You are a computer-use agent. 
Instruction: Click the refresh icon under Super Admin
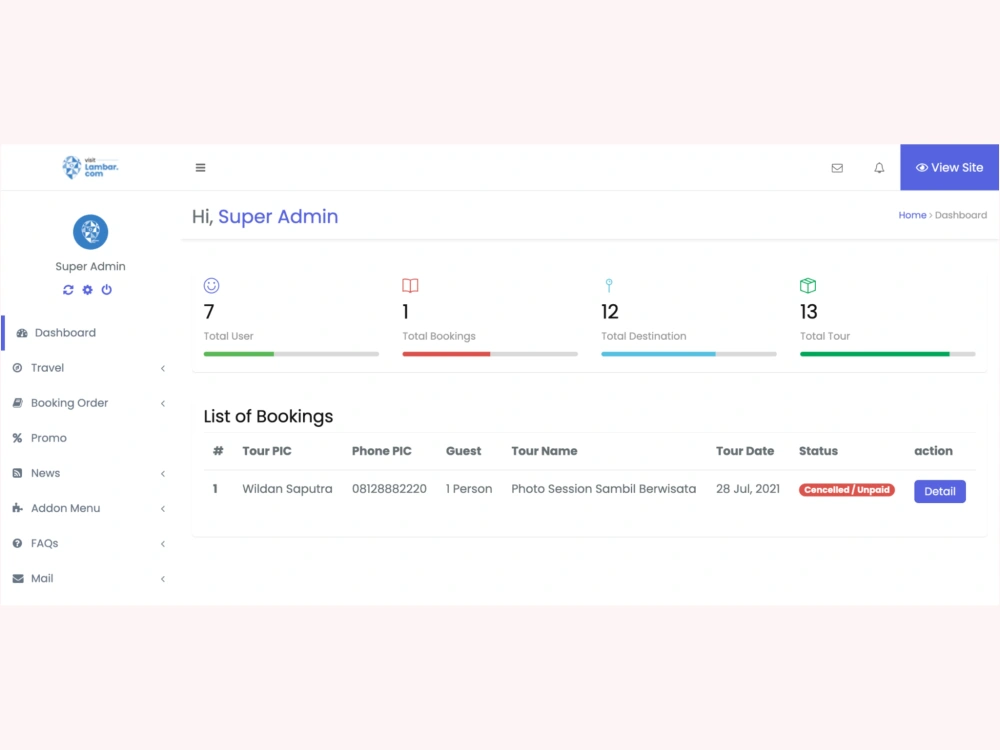(x=68, y=290)
